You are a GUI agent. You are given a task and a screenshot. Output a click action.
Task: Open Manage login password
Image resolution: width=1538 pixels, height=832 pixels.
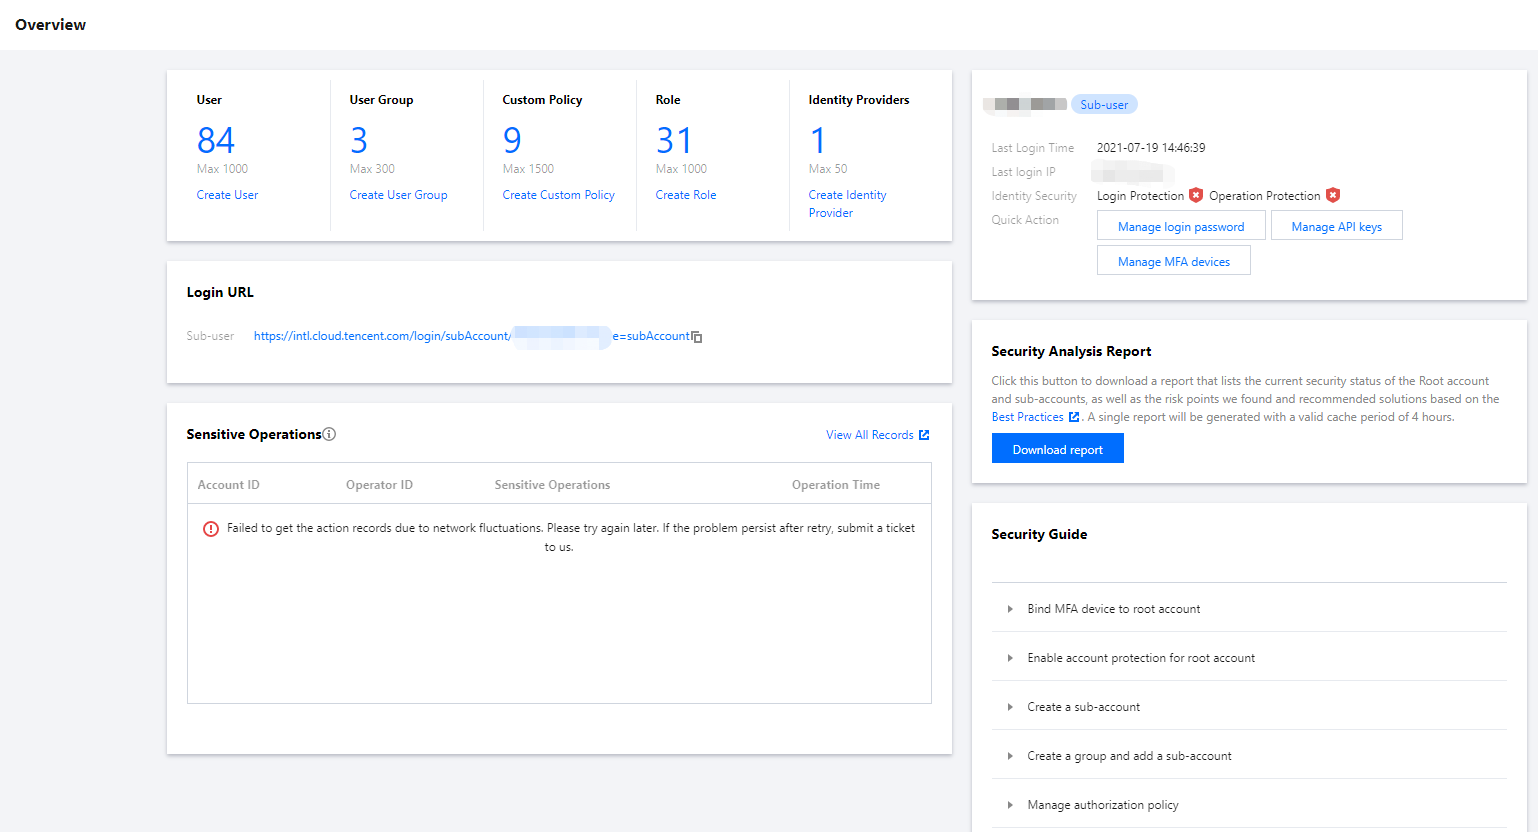(1180, 227)
